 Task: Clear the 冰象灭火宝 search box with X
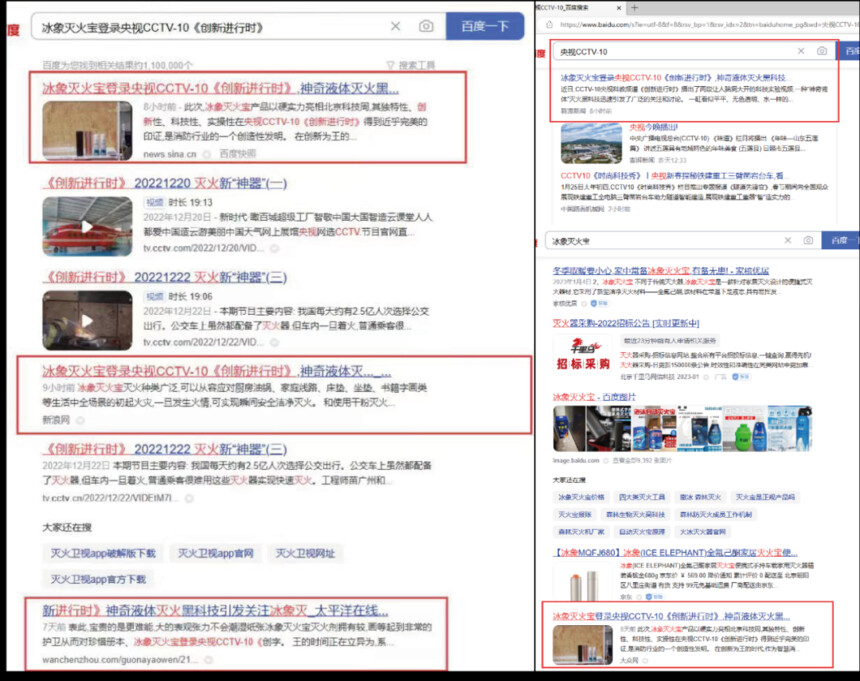coord(788,240)
